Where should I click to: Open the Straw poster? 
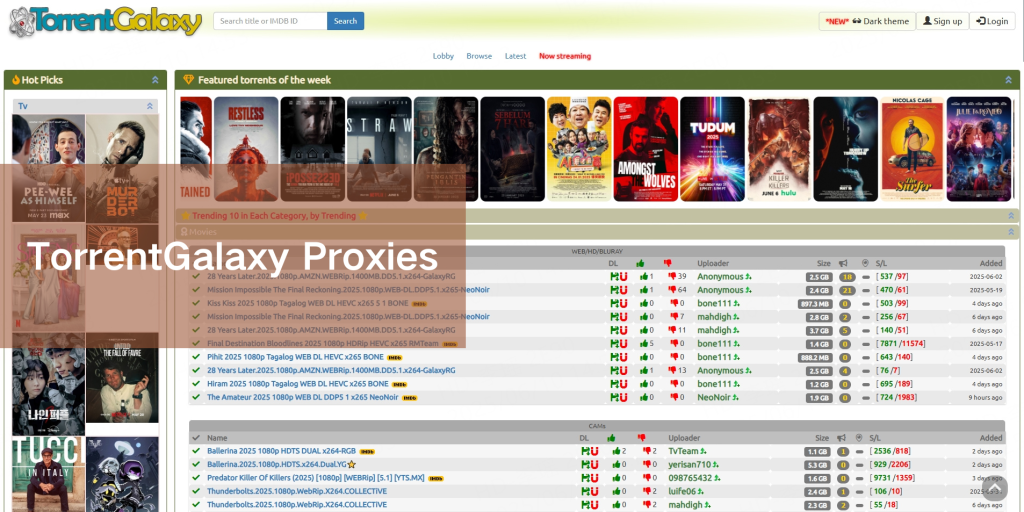click(x=379, y=149)
